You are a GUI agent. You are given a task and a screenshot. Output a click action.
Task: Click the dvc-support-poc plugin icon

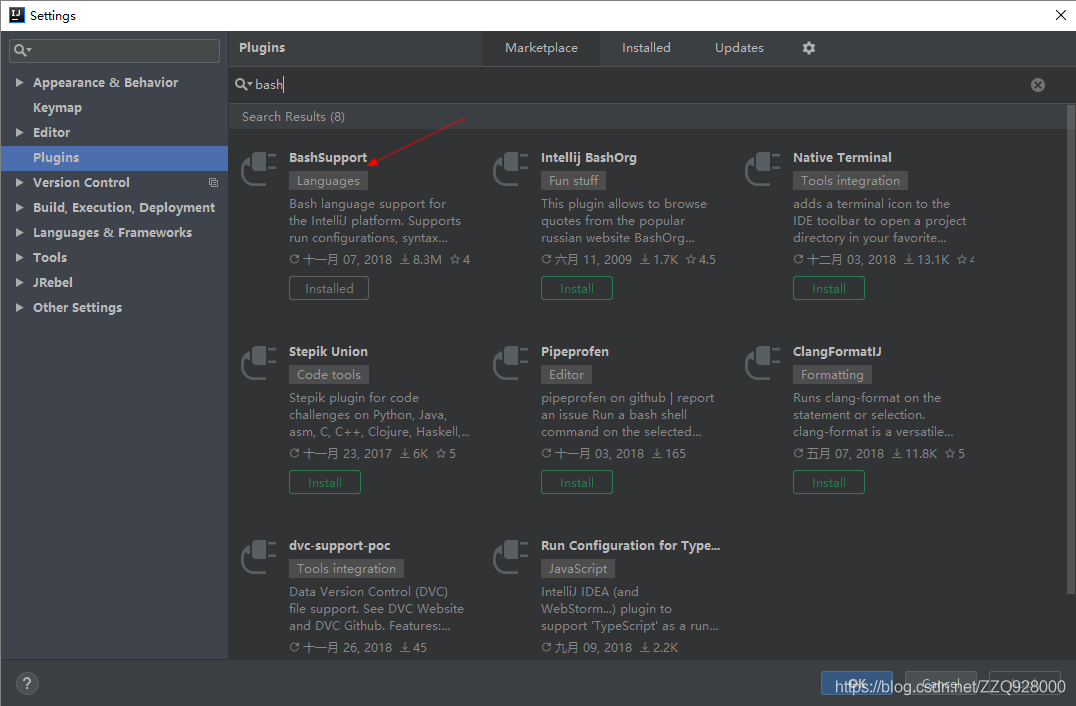click(x=259, y=557)
